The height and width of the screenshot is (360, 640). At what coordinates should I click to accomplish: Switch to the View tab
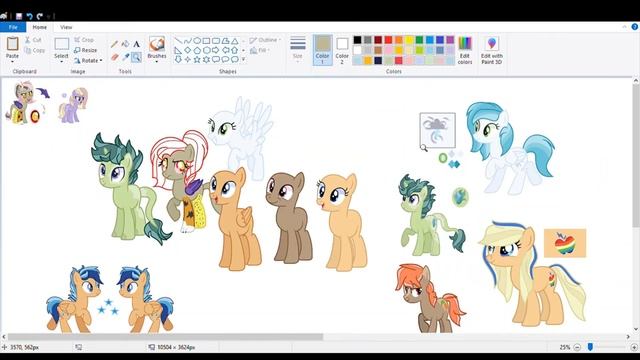[x=66, y=27]
